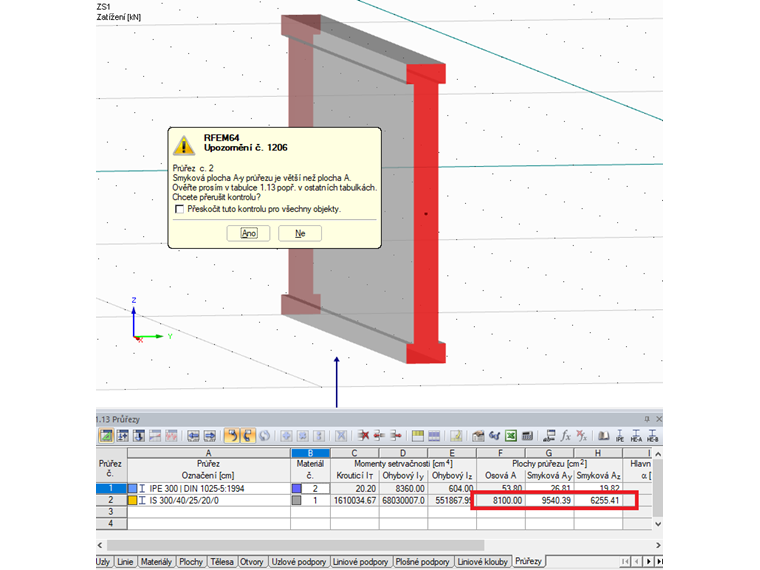Viewport: 760px width, 570px height.
Task: Switch to the Tělesa tab
Action: point(222,561)
